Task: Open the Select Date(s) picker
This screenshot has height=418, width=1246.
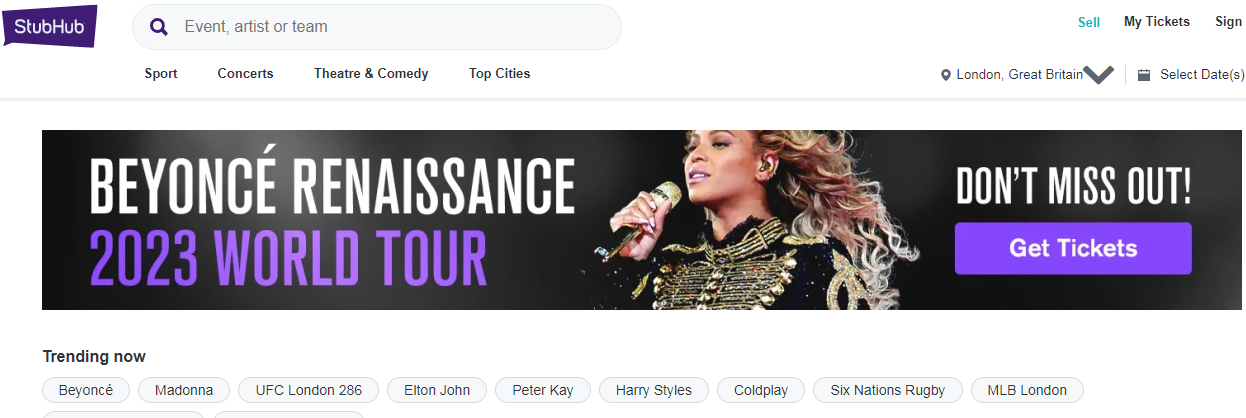Action: 1201,75
